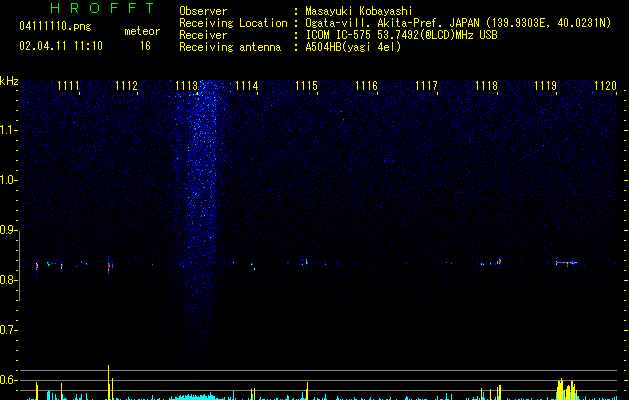Viewport: 629px width, 400px height.
Task: Click the 1117 time marker
Action: [x=426, y=86]
